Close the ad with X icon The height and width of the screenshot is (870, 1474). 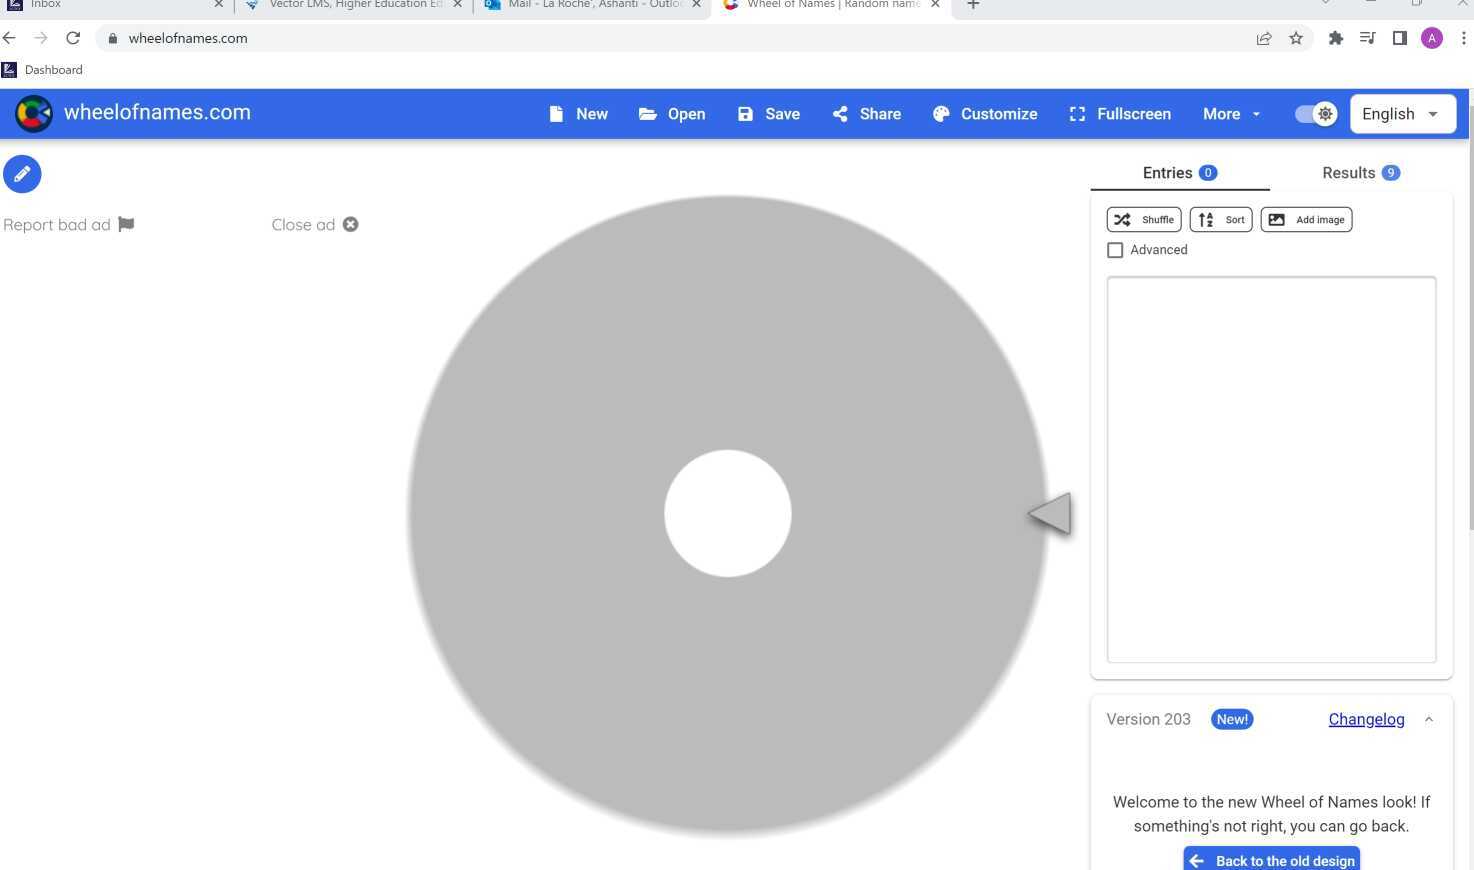point(350,224)
